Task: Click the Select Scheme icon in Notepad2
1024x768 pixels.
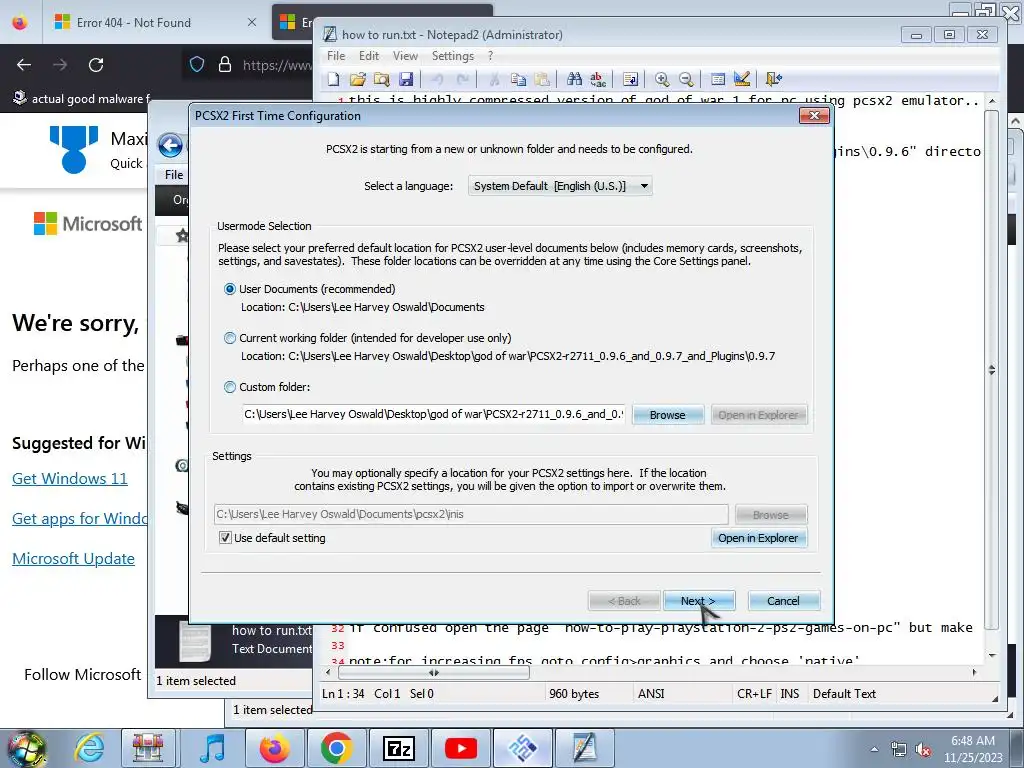Action: [718, 79]
